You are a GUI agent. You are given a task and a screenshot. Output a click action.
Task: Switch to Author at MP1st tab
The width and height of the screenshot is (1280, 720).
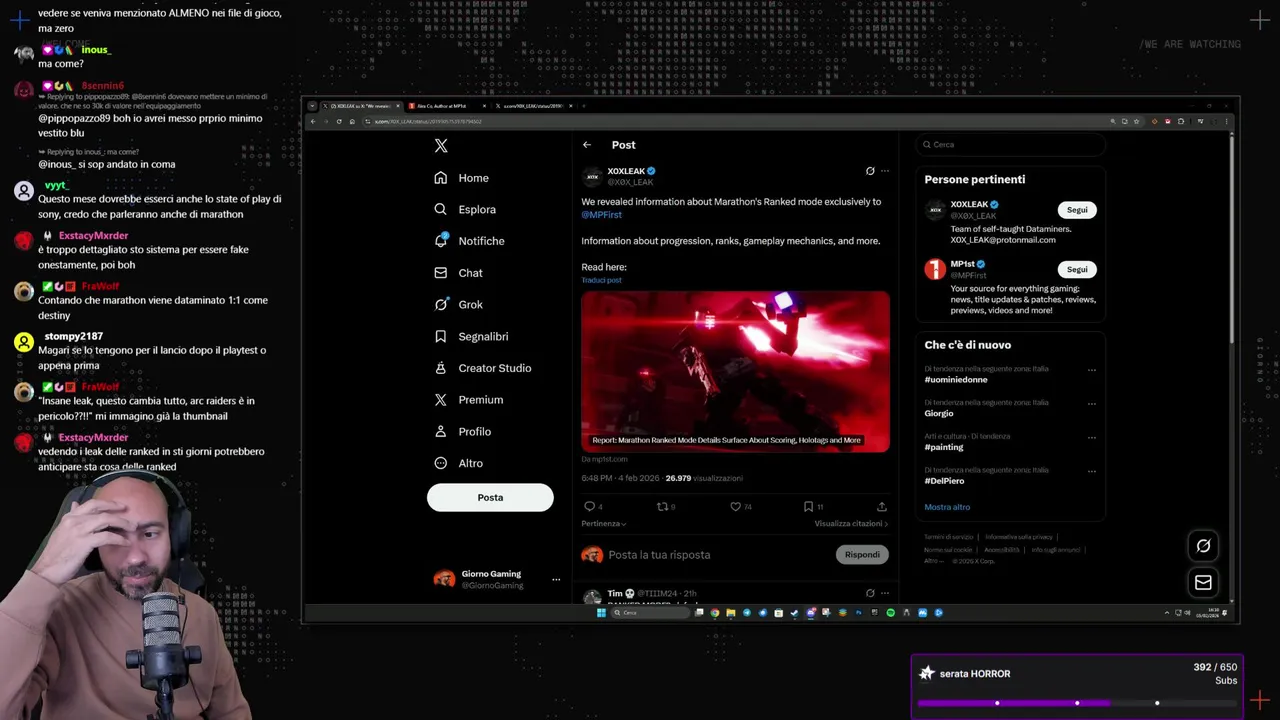point(448,106)
